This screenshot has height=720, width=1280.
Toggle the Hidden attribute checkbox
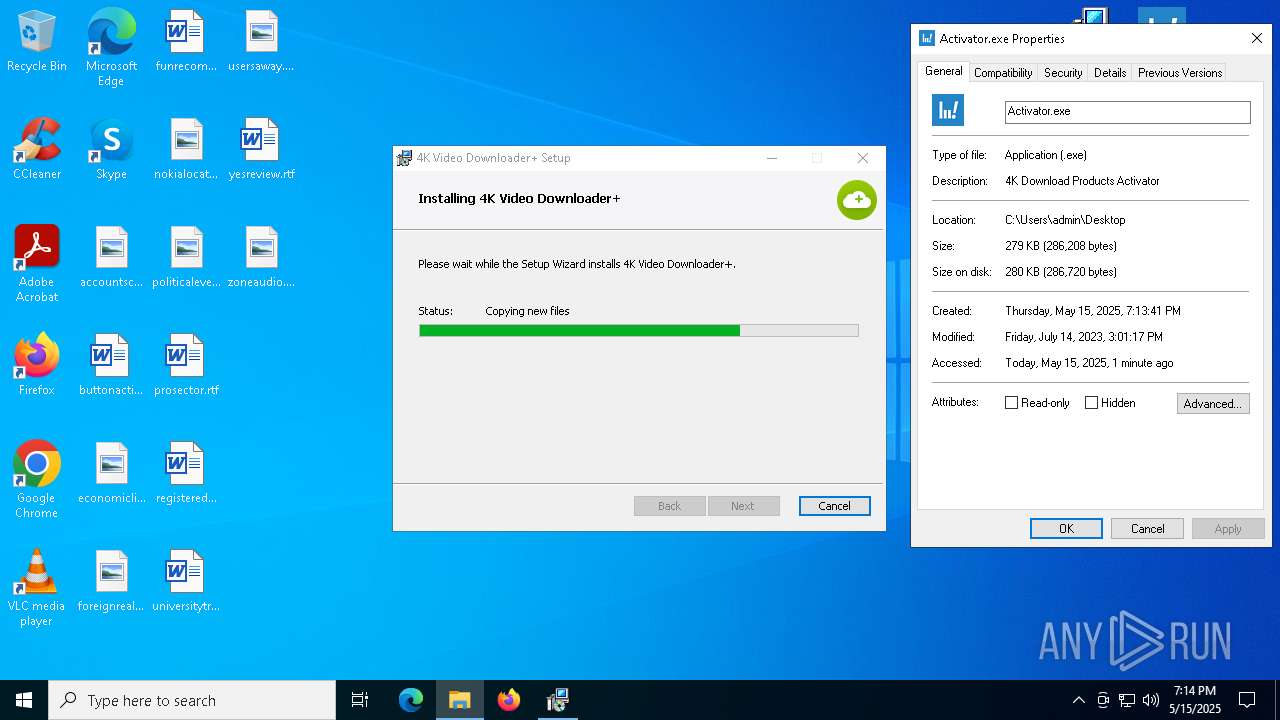point(1091,403)
